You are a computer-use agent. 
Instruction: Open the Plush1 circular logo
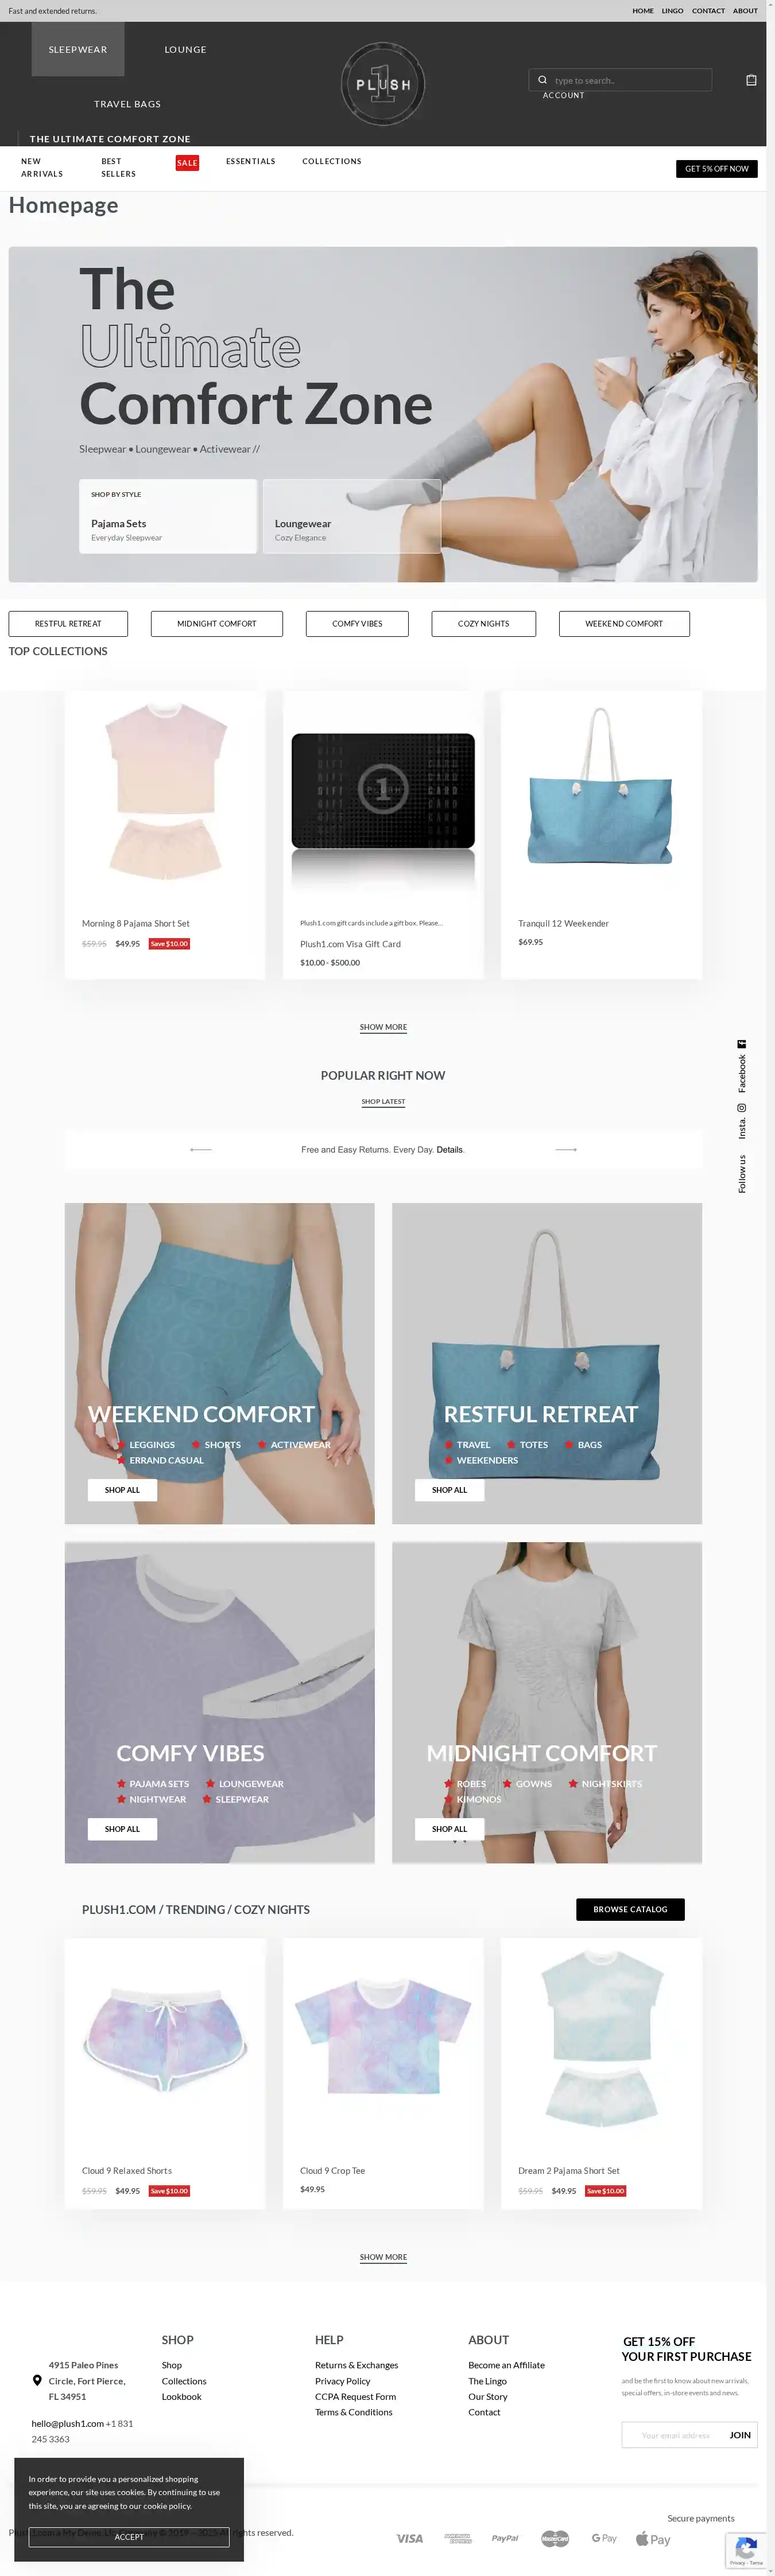click(x=383, y=84)
